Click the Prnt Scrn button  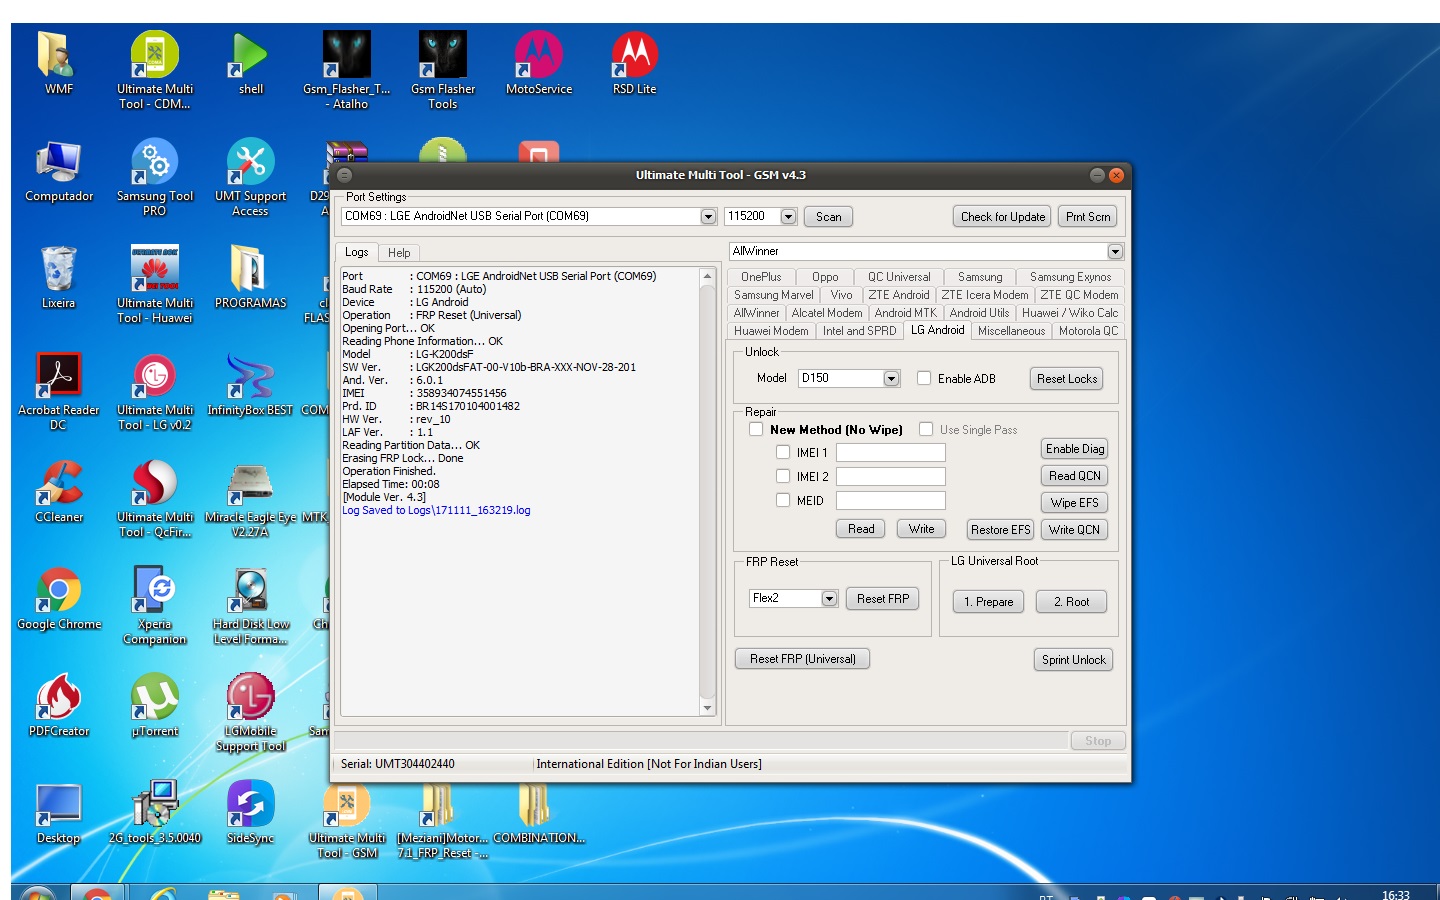pyautogui.click(x=1088, y=216)
